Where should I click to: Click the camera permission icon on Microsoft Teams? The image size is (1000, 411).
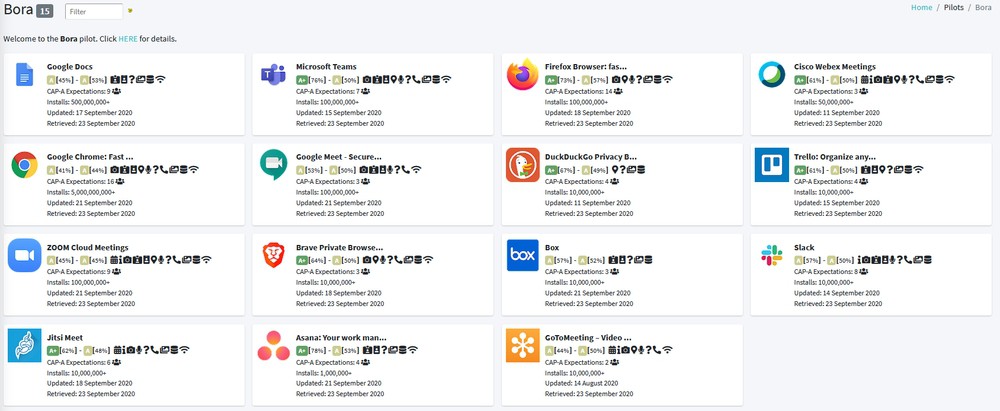coord(367,79)
